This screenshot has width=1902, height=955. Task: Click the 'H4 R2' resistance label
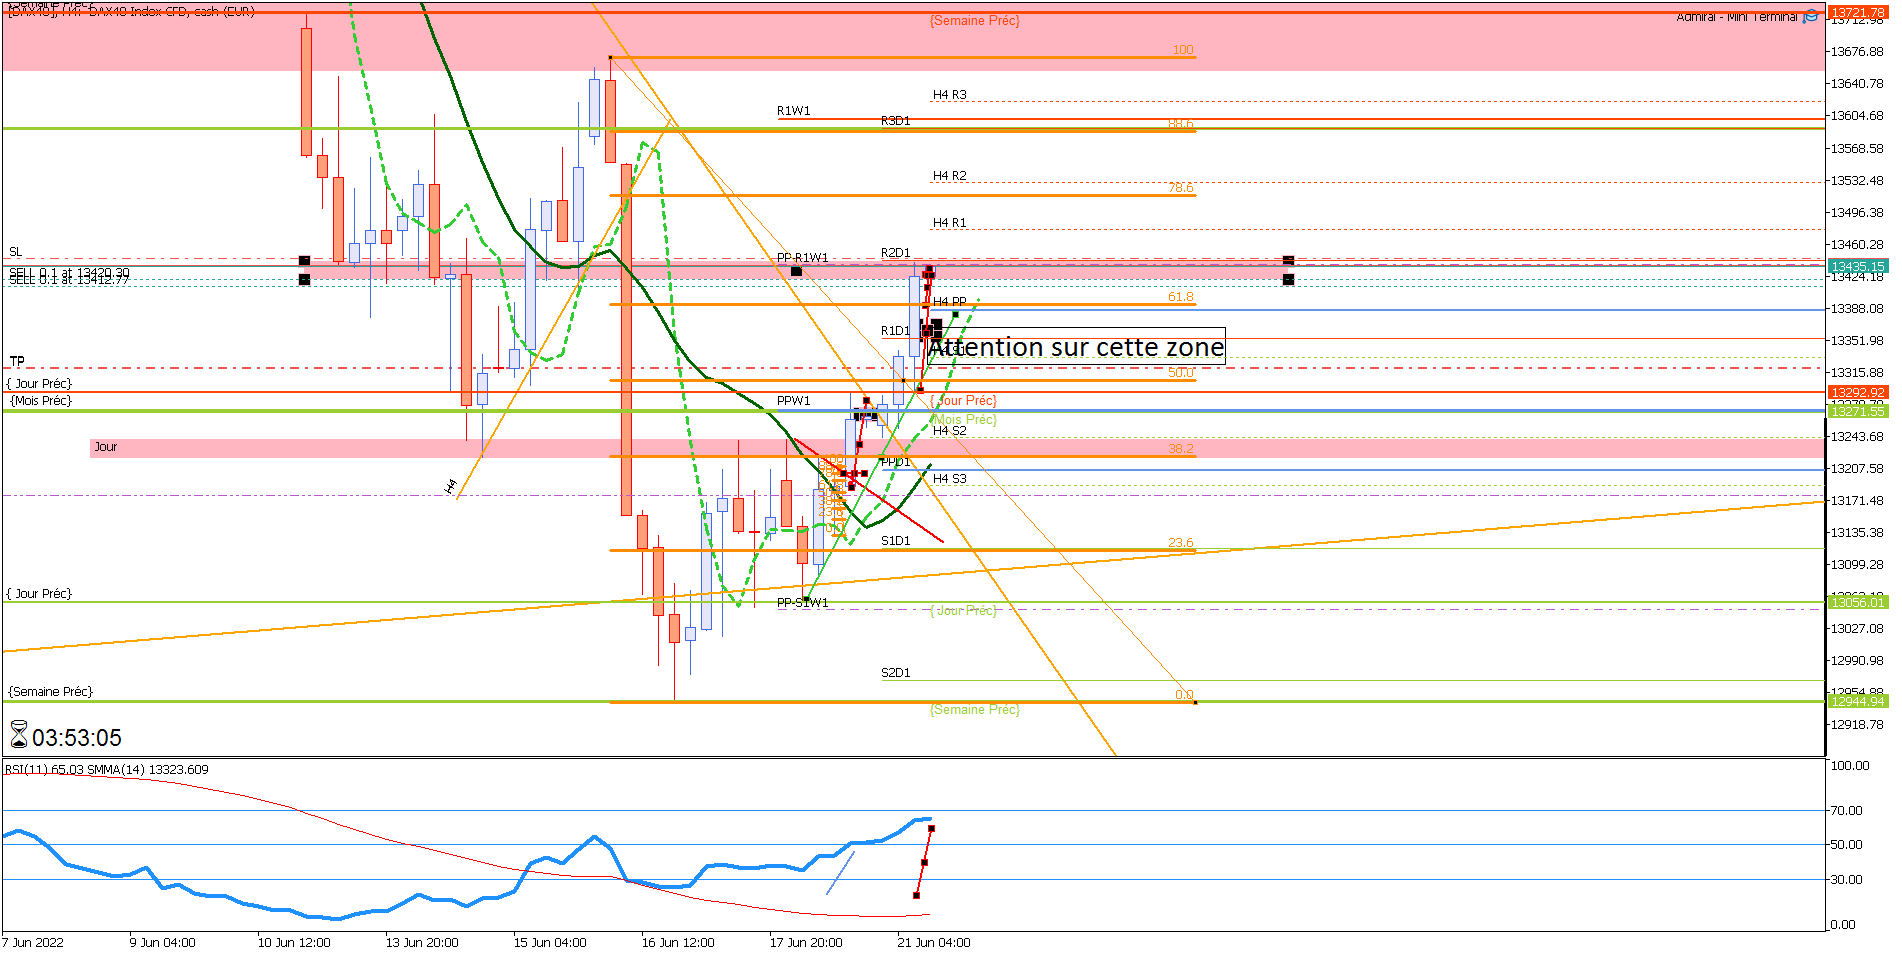pyautogui.click(x=950, y=176)
